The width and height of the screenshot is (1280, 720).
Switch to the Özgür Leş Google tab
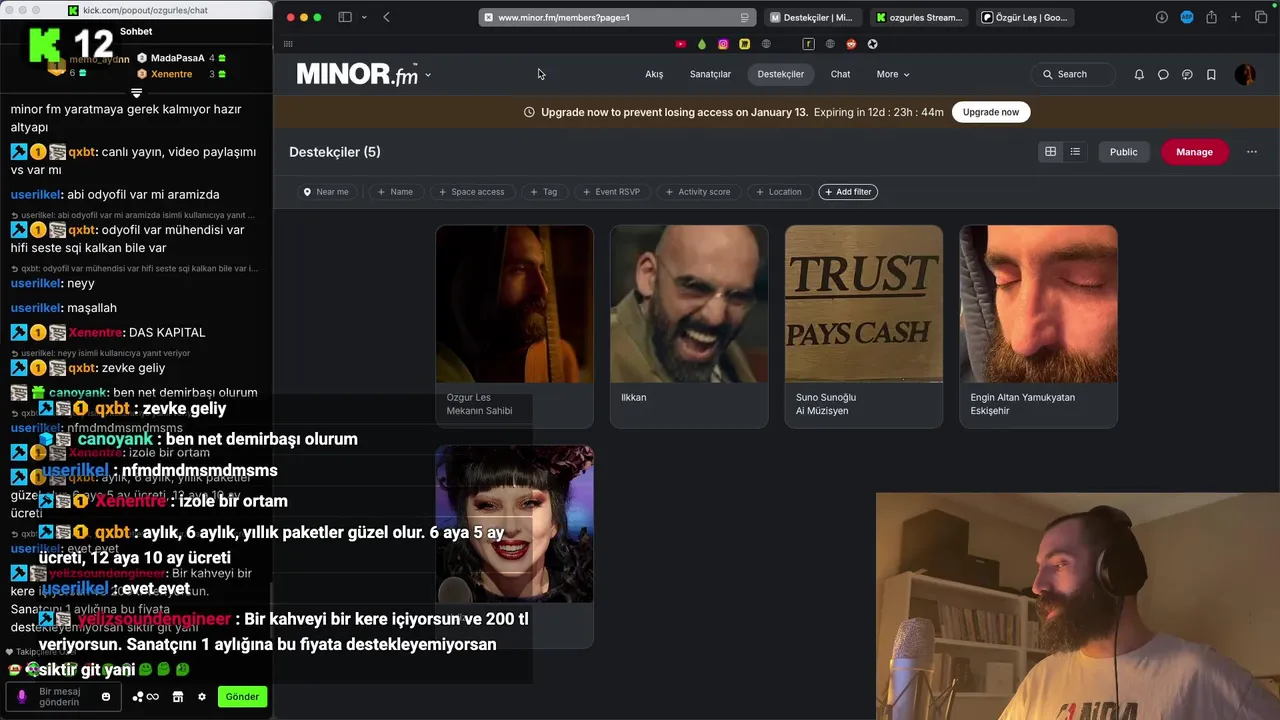1025,17
